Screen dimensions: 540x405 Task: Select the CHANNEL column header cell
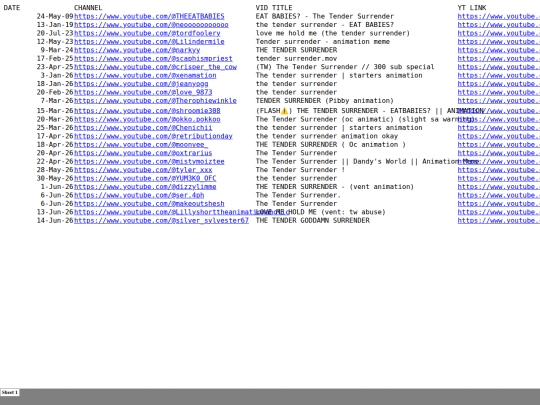pos(88,8)
